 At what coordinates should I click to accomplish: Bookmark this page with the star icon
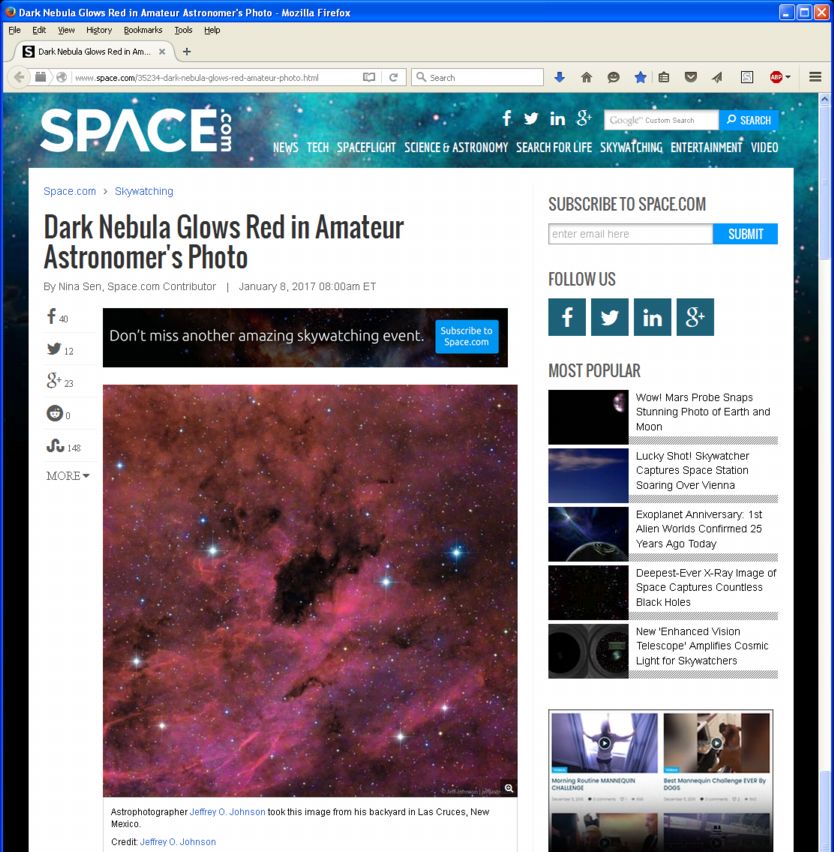pyautogui.click(x=640, y=77)
